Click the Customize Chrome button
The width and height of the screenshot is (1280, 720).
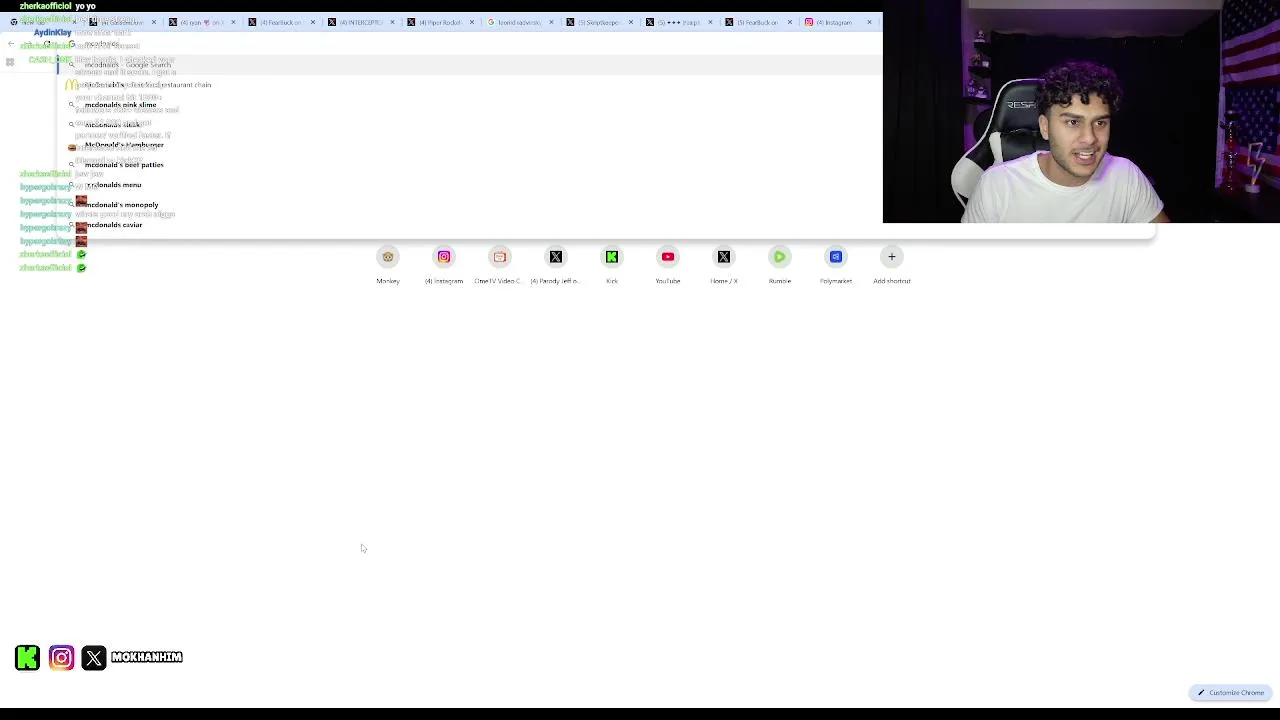[1231, 693]
